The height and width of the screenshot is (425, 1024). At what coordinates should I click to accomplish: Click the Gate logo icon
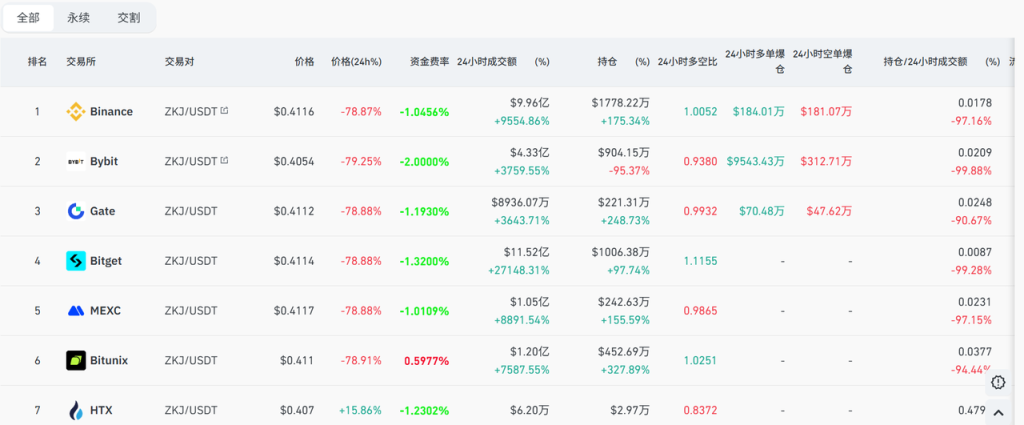[76, 211]
